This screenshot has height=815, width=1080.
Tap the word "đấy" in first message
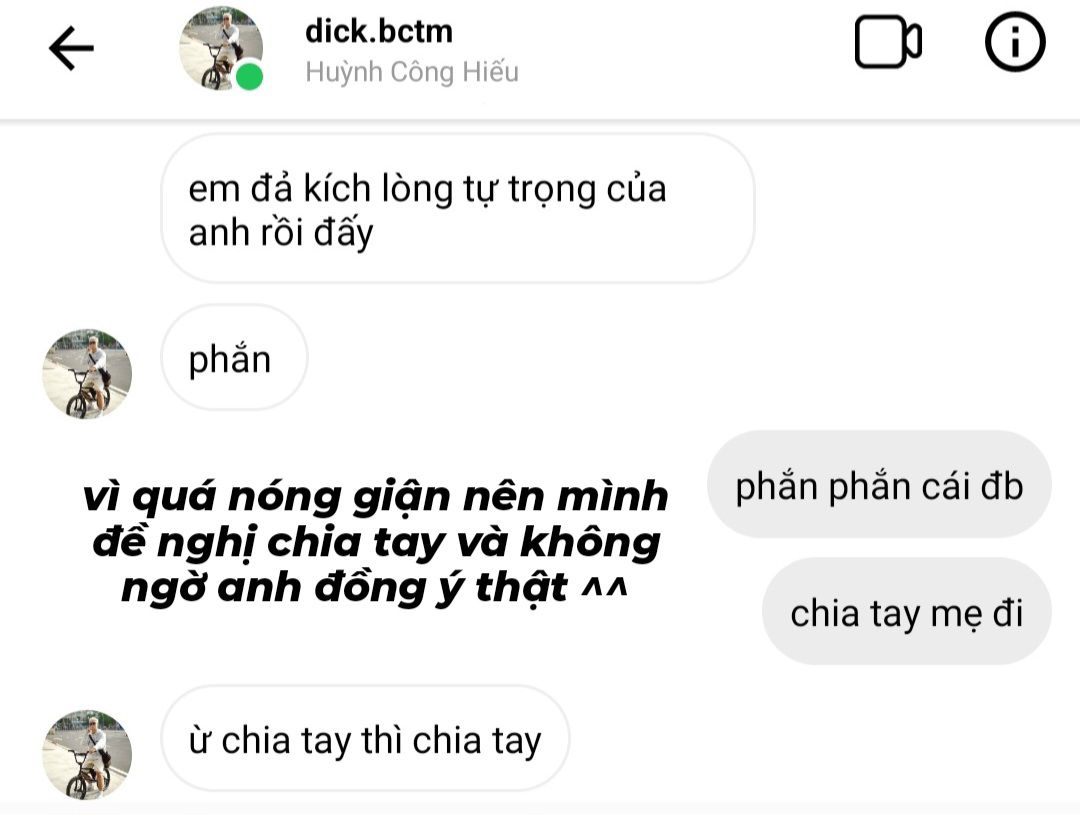pos(343,232)
